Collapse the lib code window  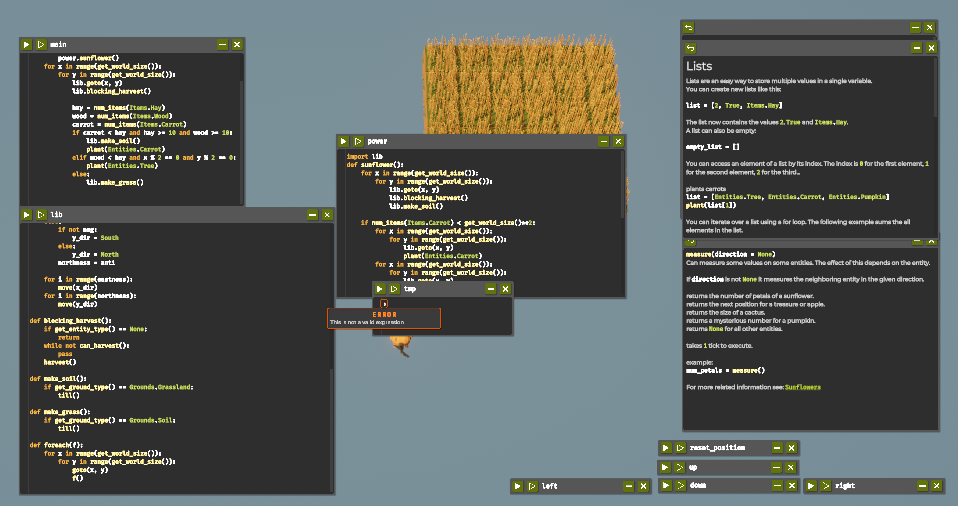(x=312, y=215)
